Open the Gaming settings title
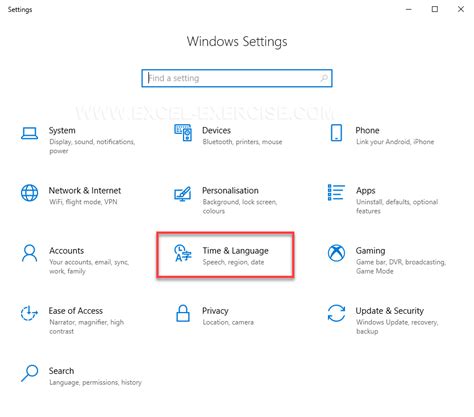 (370, 251)
